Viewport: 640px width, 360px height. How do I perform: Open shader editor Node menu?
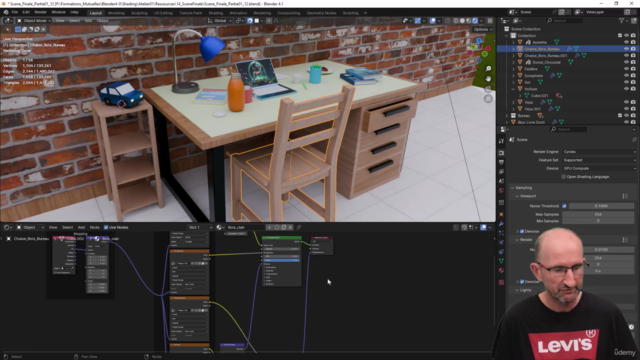coord(95,227)
